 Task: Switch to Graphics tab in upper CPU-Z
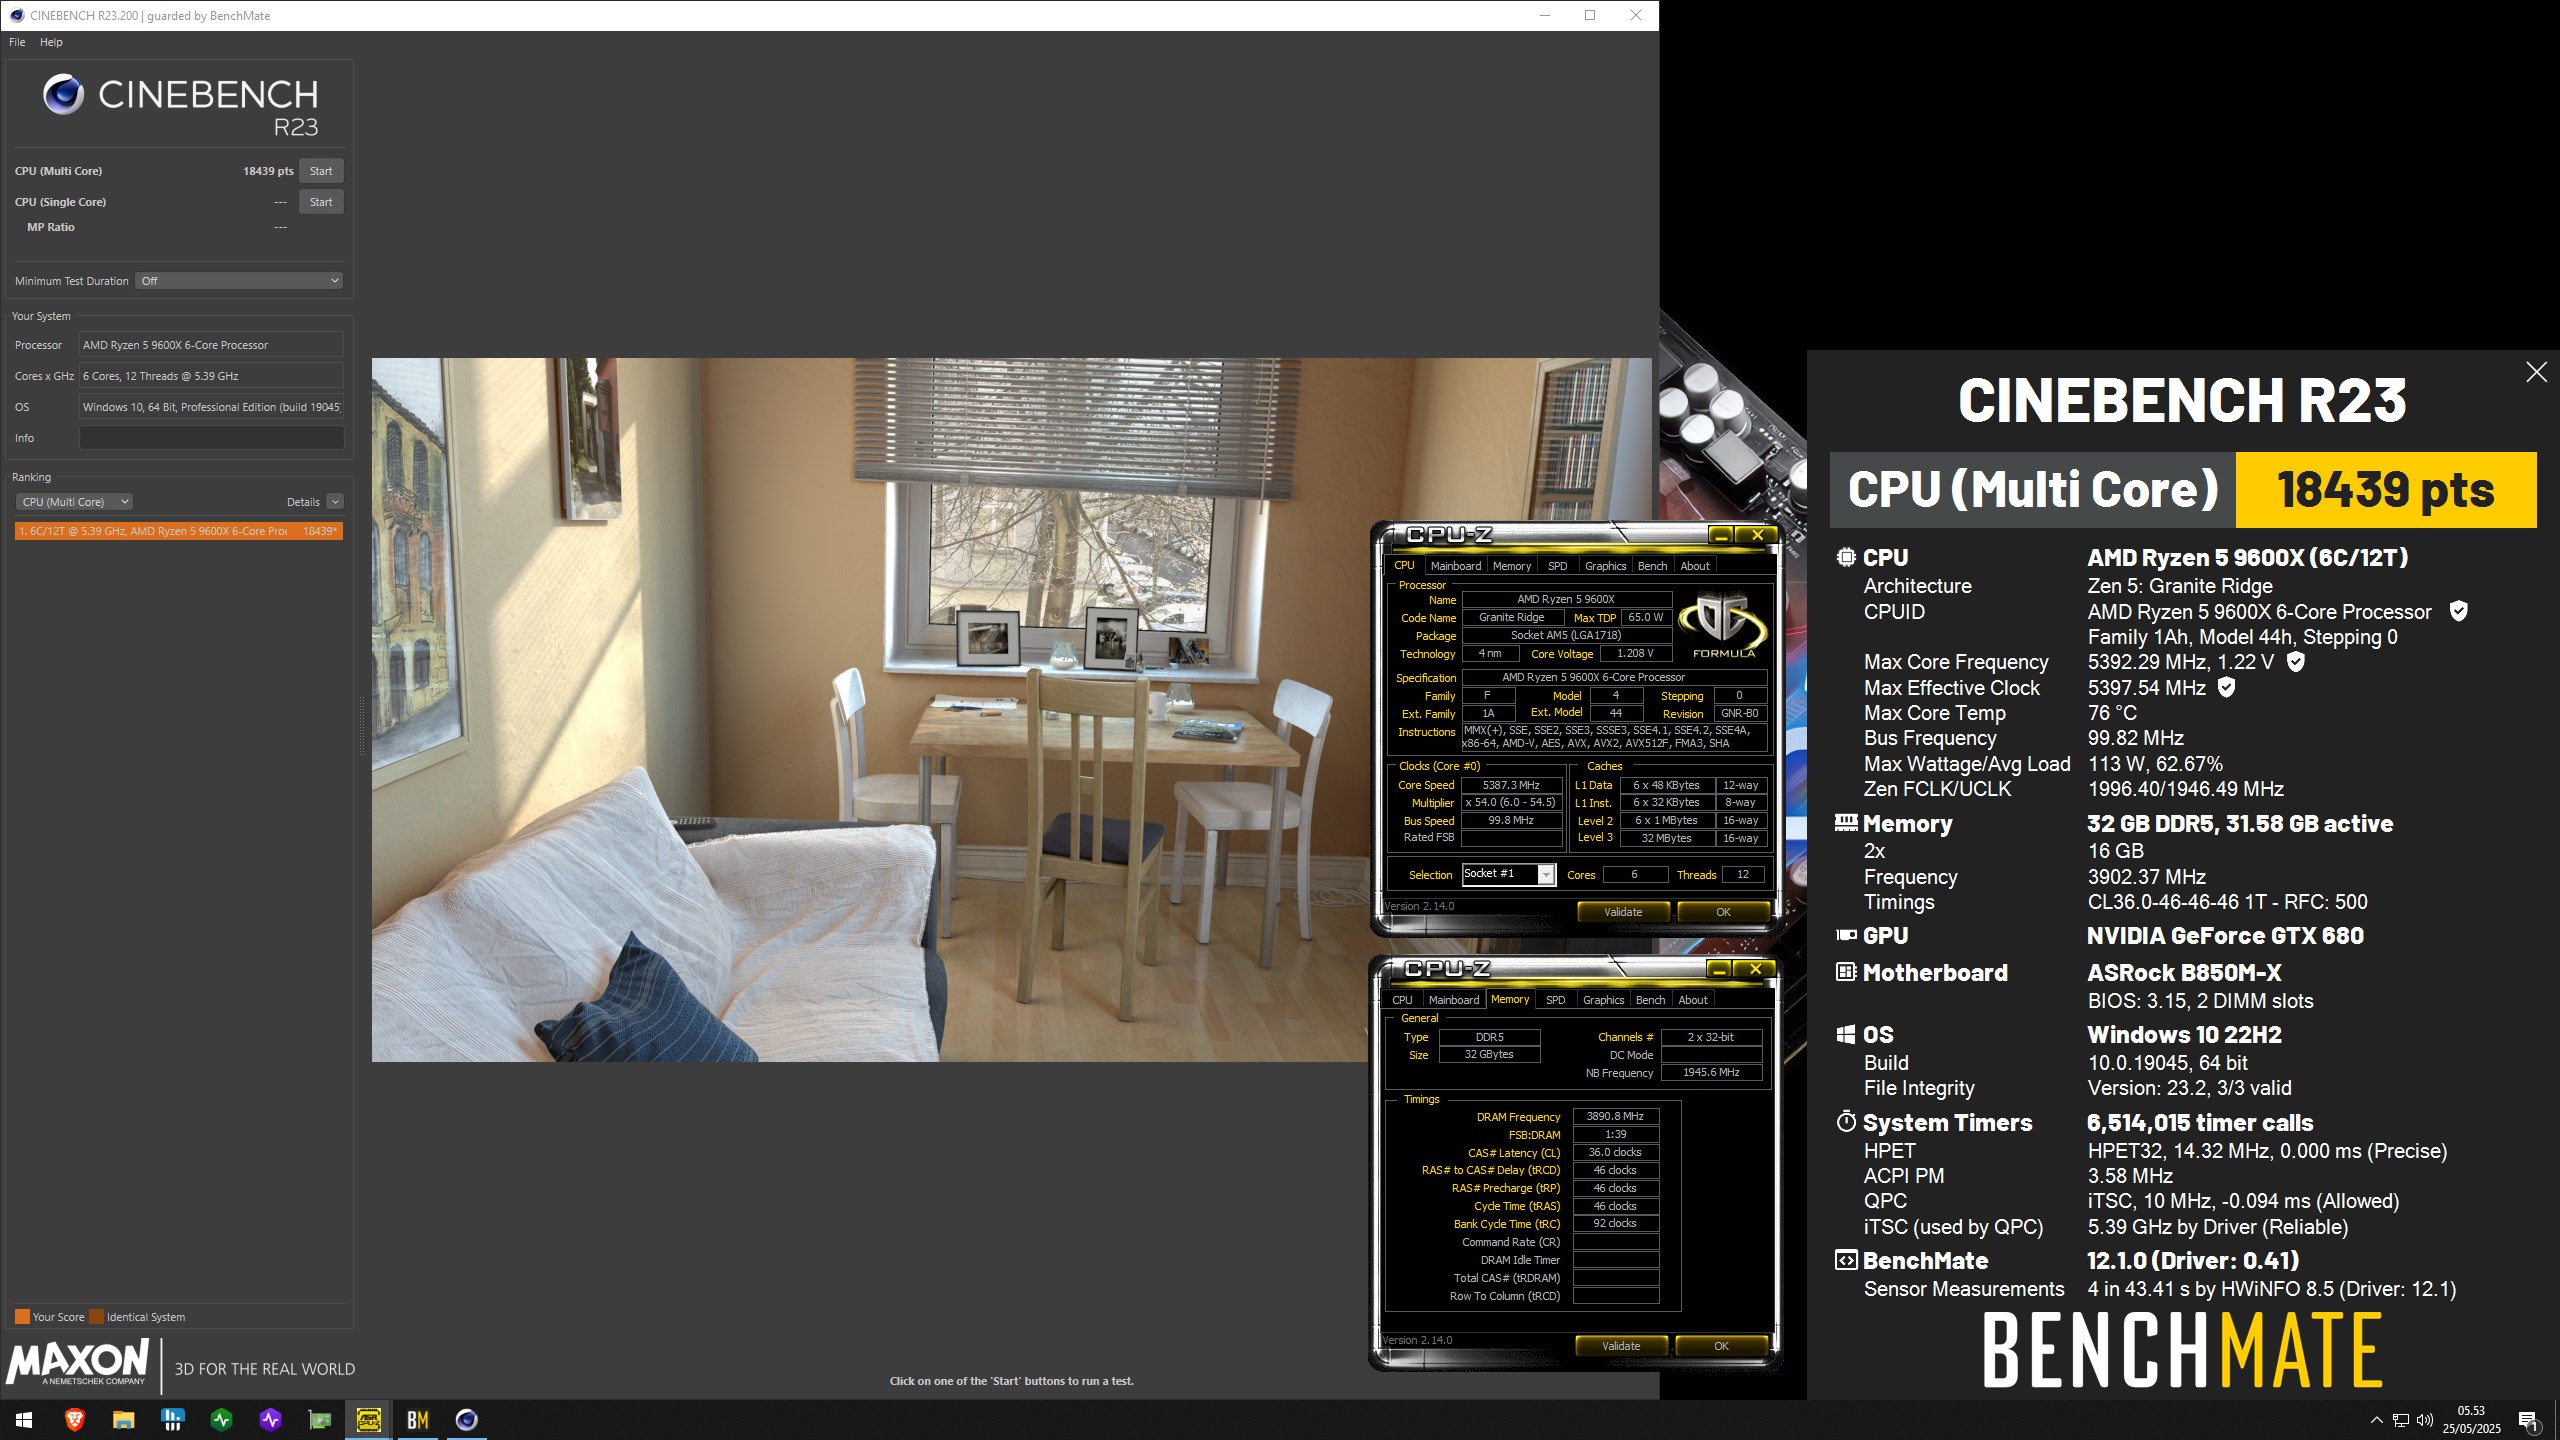point(1605,566)
